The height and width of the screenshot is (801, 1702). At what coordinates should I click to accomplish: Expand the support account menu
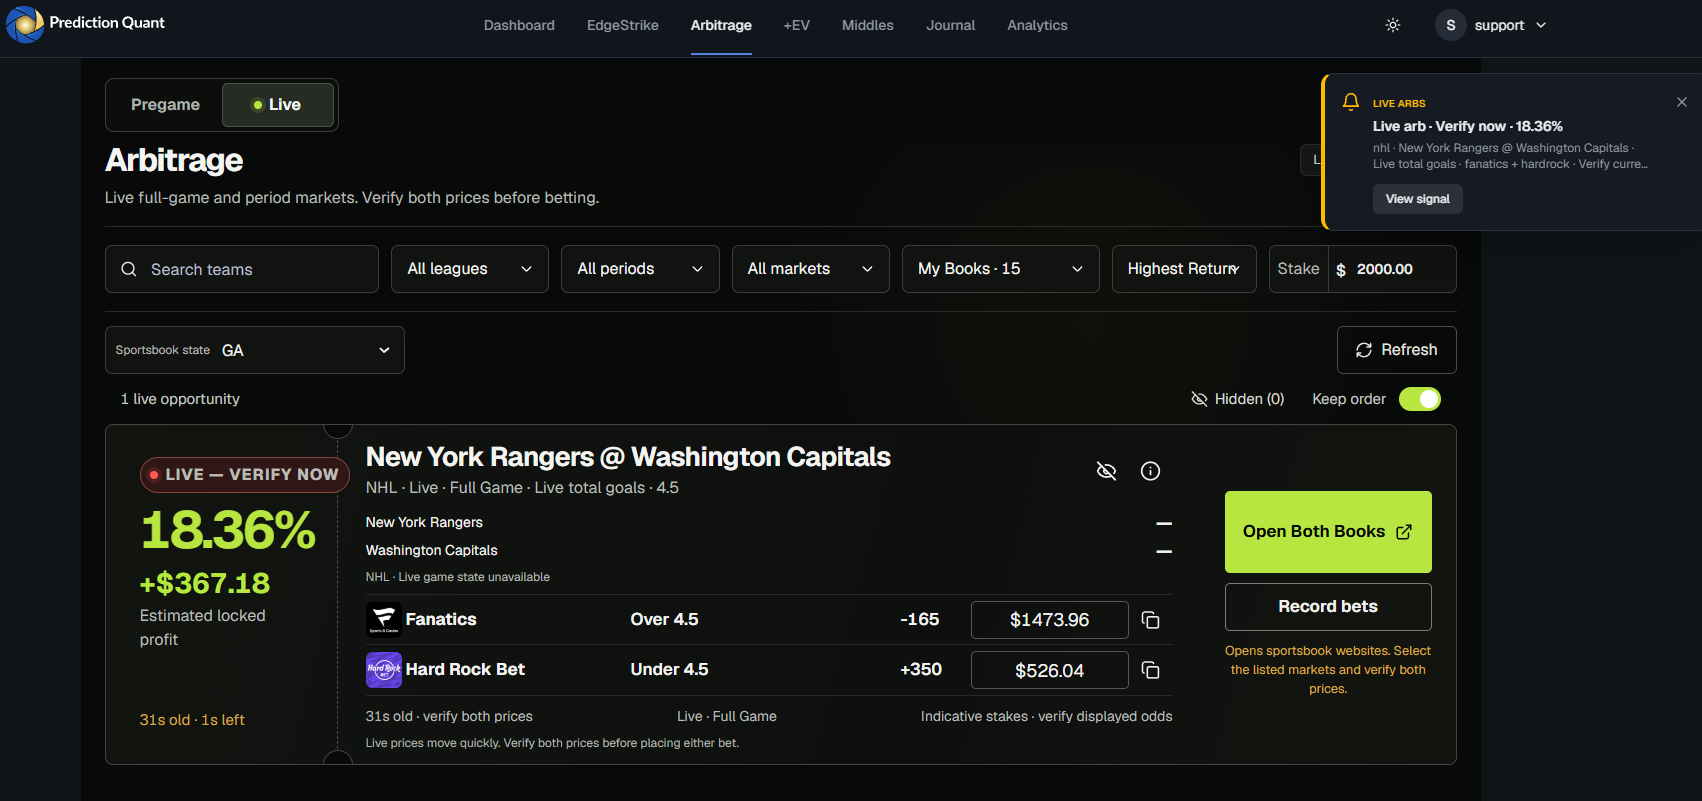coord(1492,25)
